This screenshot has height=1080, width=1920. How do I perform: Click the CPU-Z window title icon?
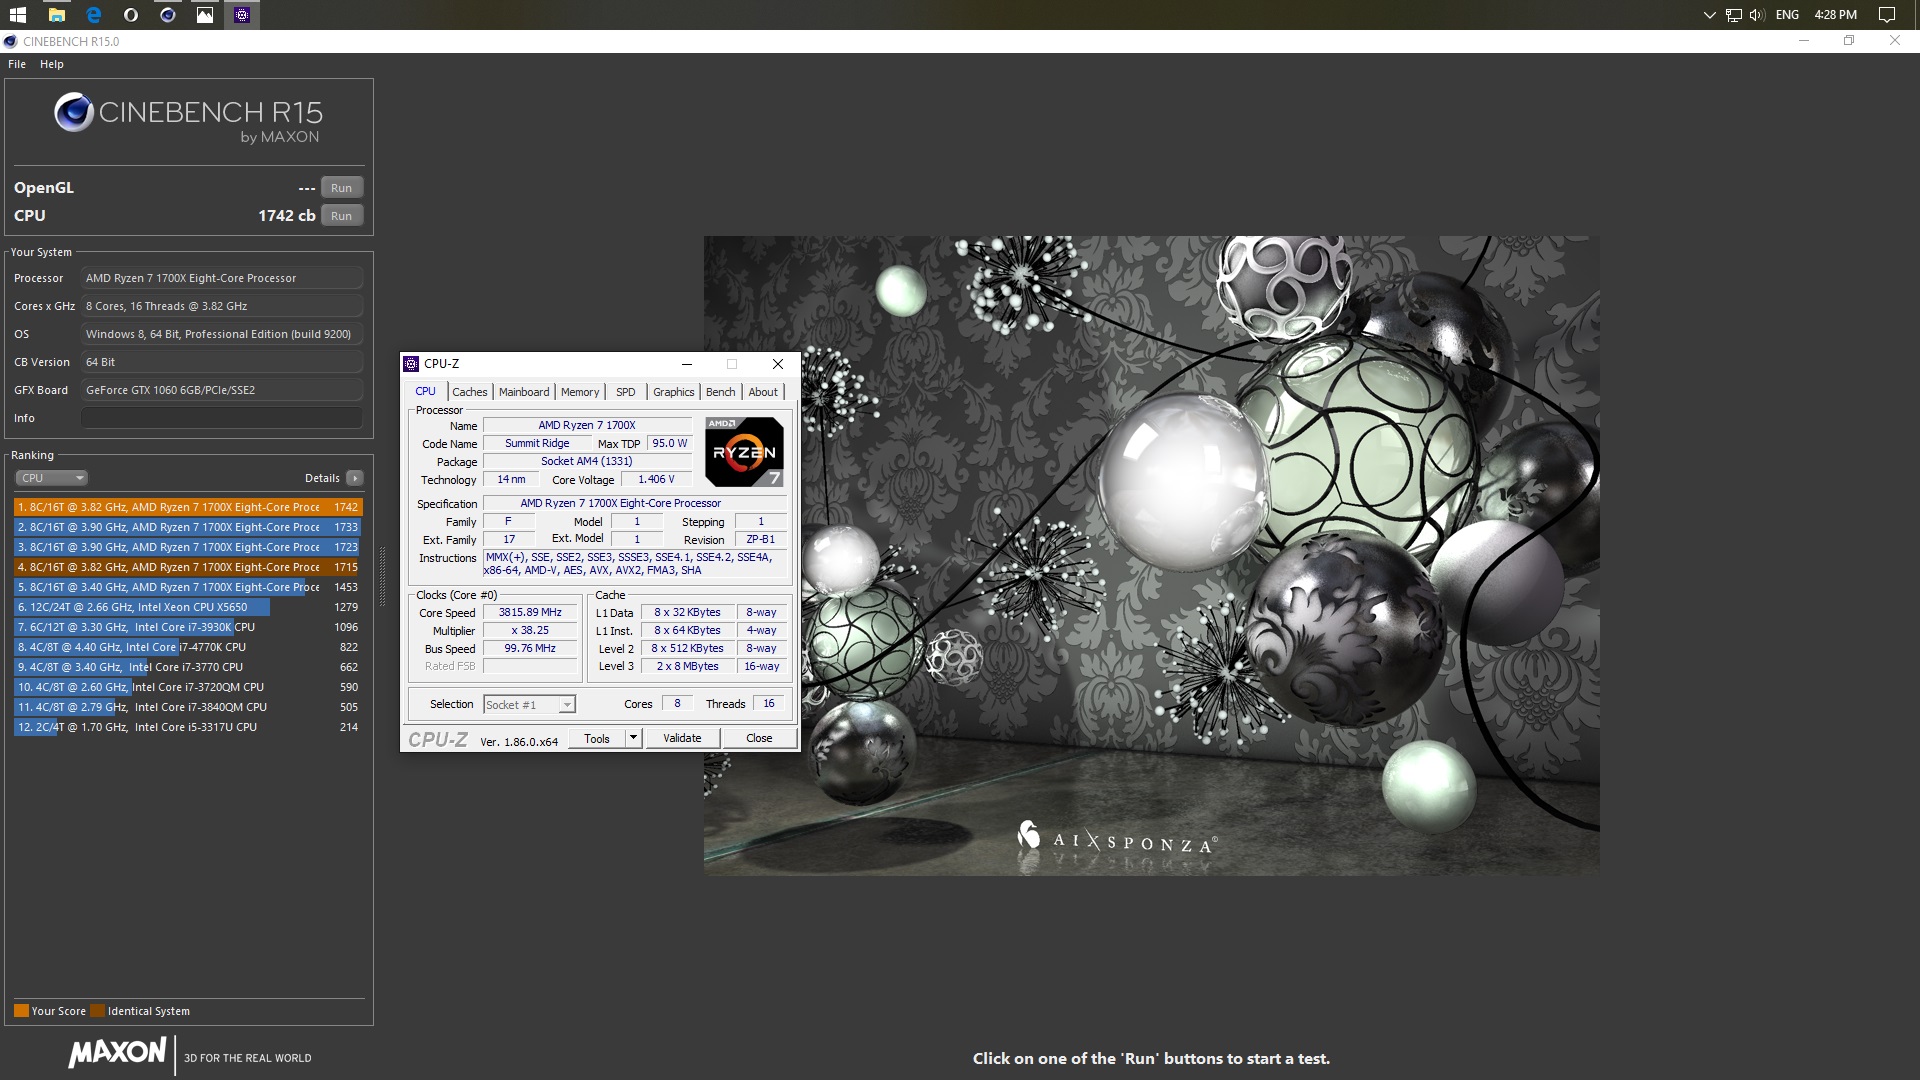411,364
